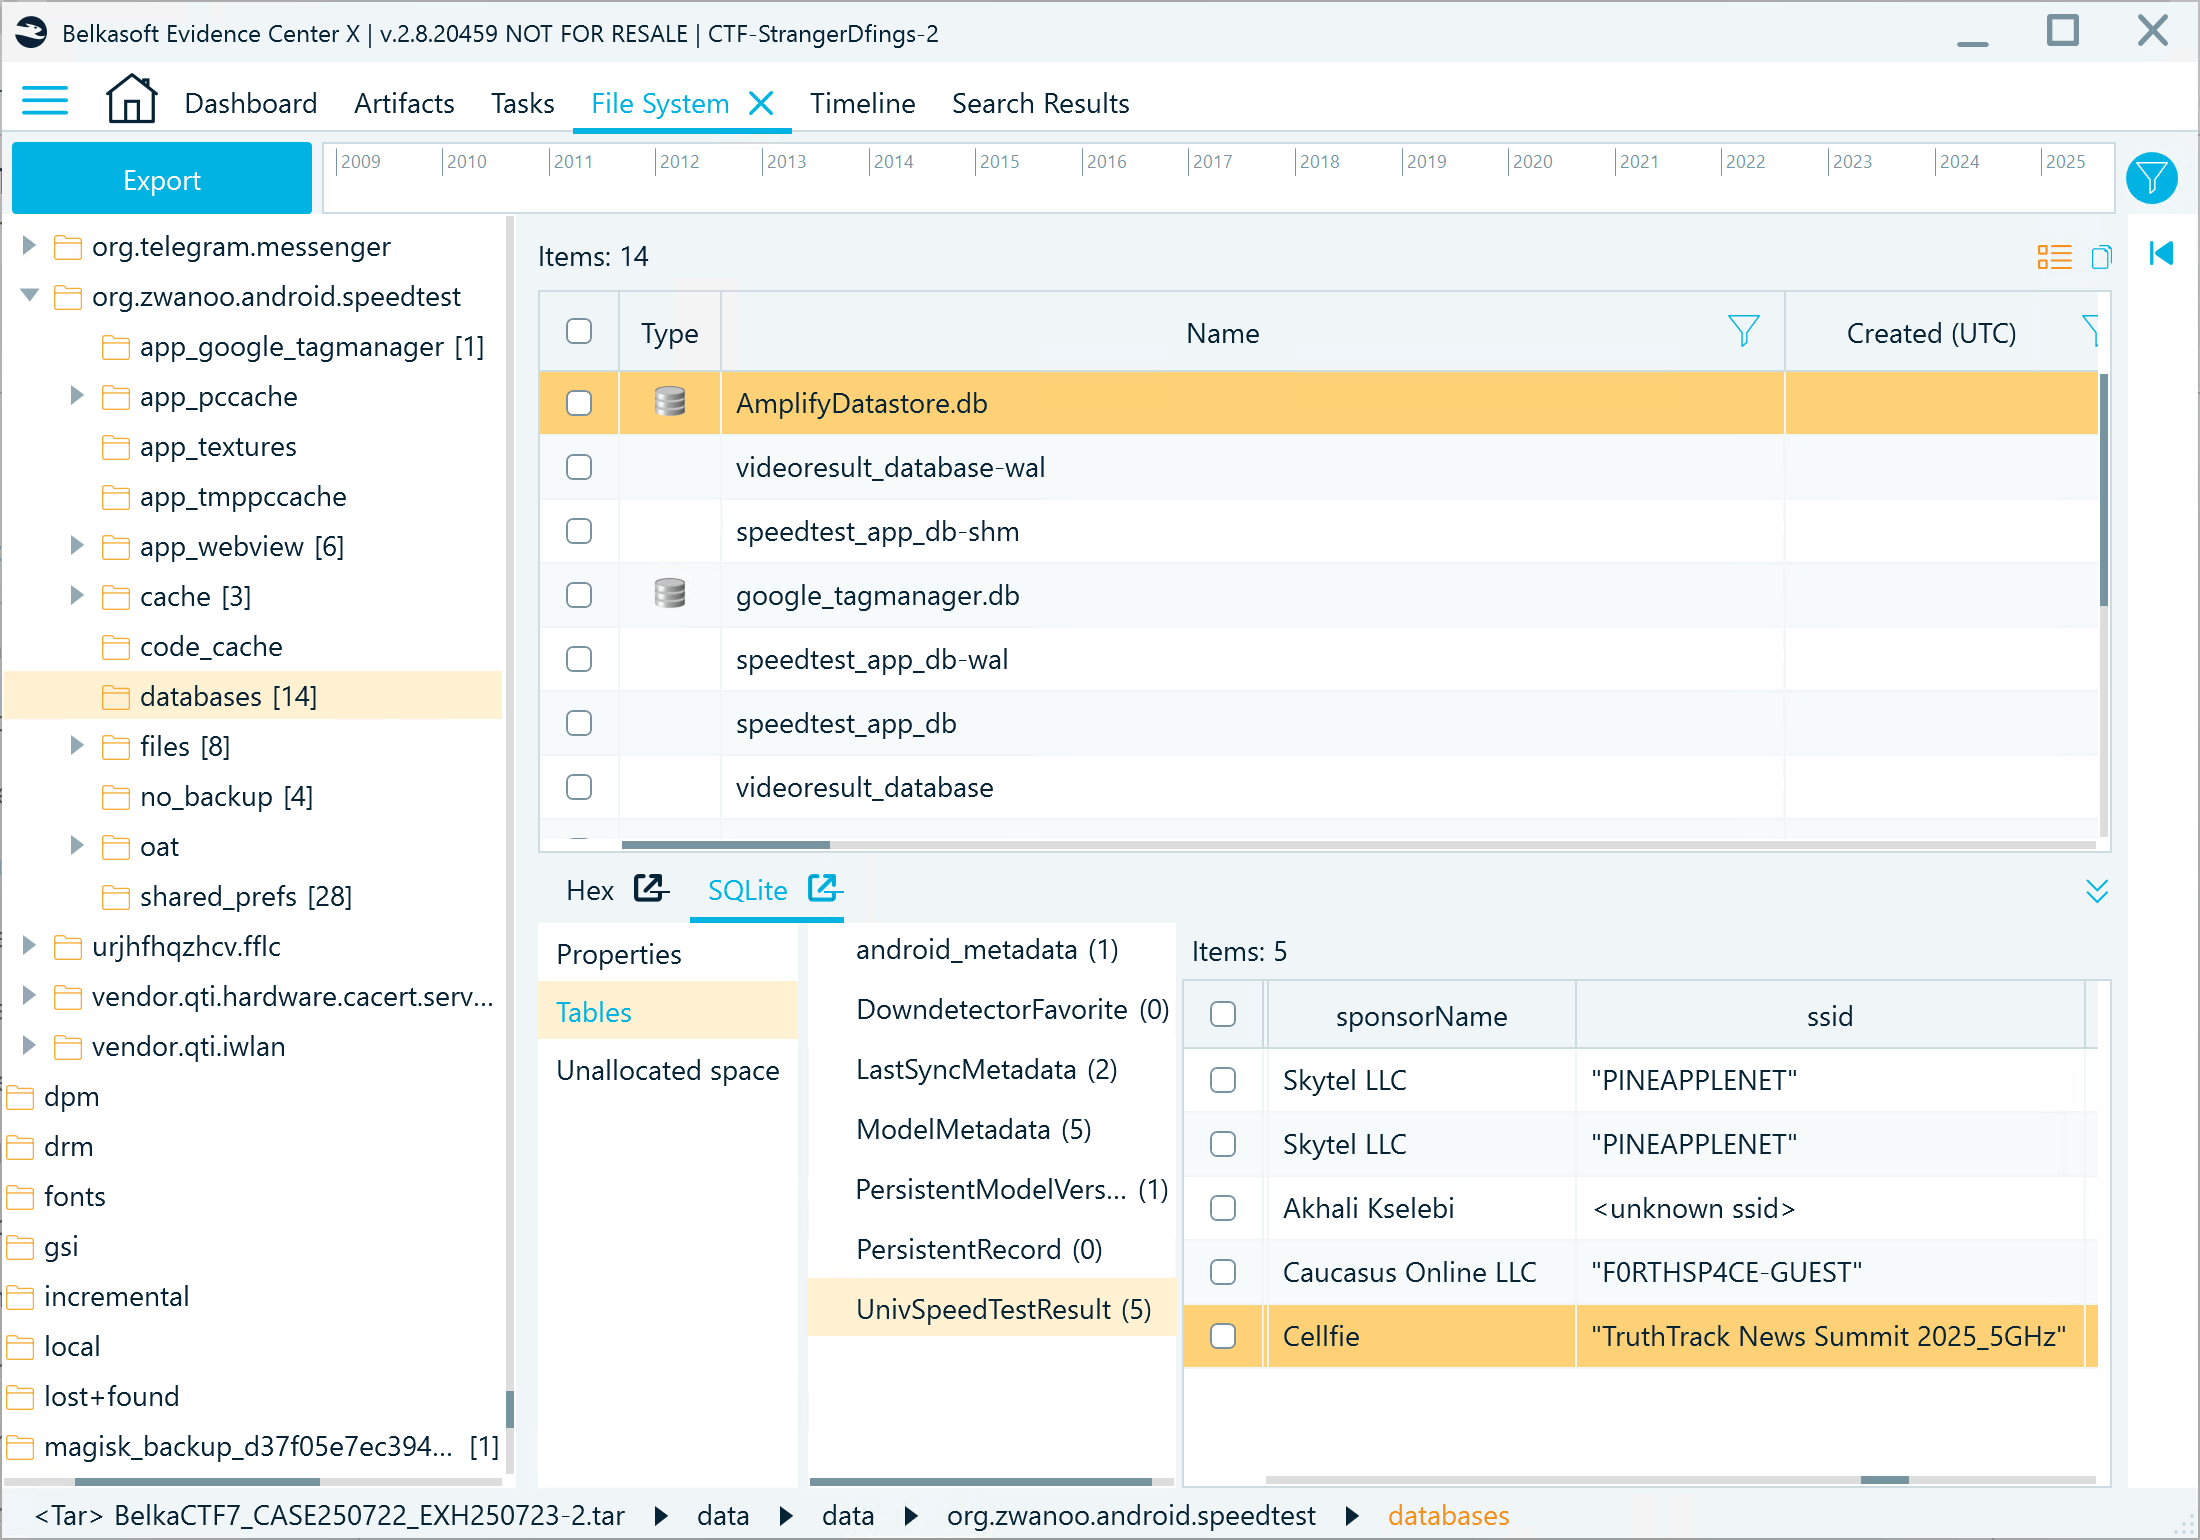This screenshot has height=1540, width=2200.
Task: Open Hex viewer in new window icon
Action: [x=651, y=888]
